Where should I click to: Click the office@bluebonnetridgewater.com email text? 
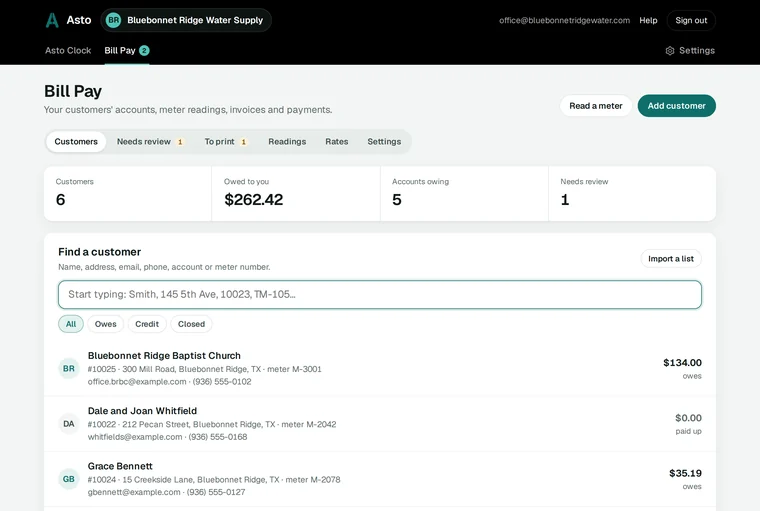click(564, 20)
